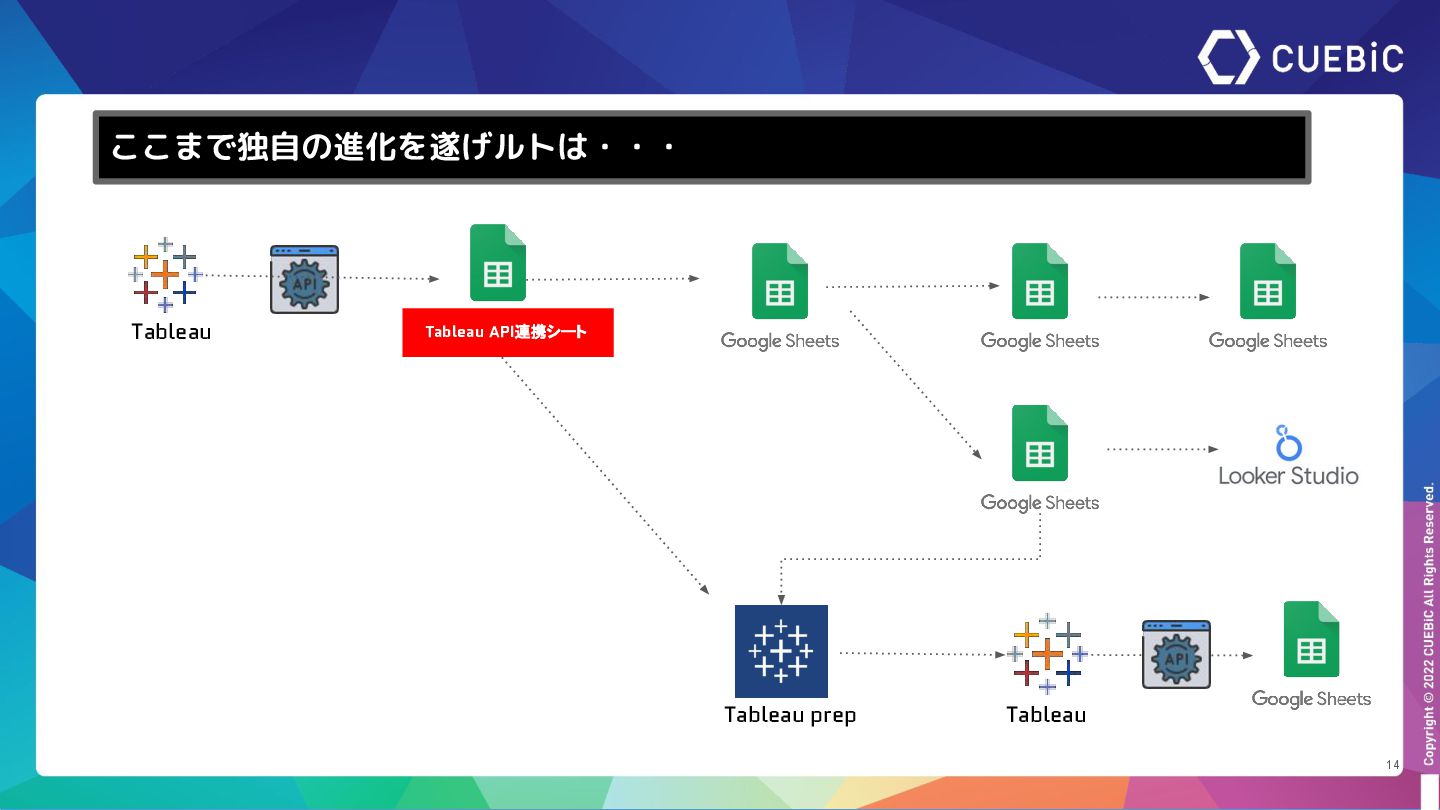Image resolution: width=1440 pixels, height=810 pixels.
Task: Click the Google Sheets icon pointing to Looker Studio
Action: coord(1040,443)
